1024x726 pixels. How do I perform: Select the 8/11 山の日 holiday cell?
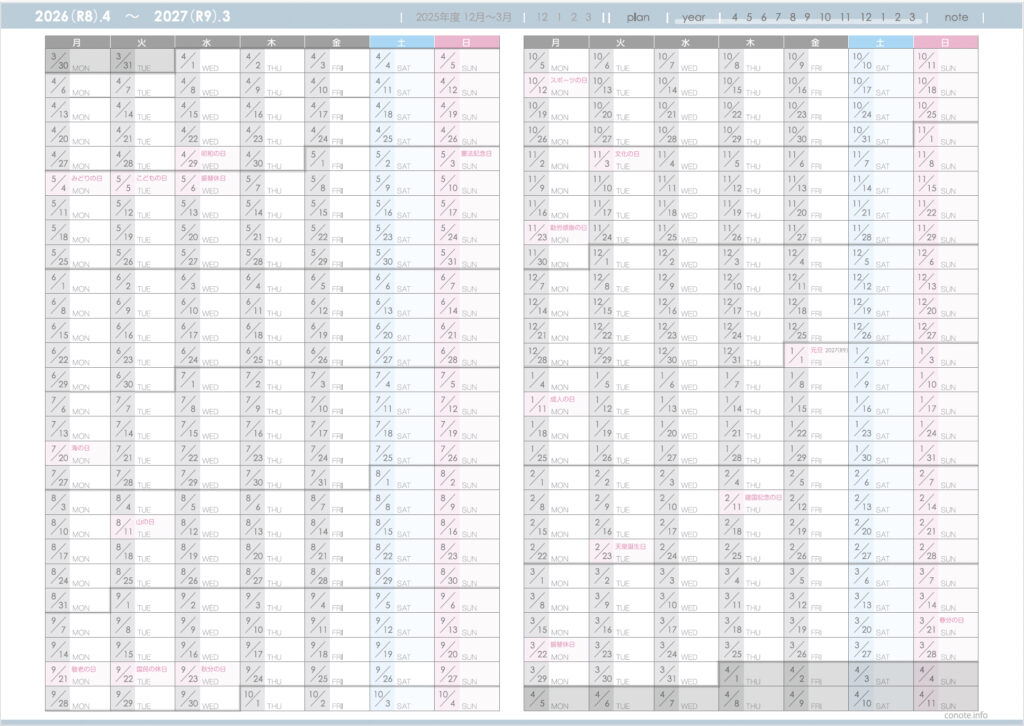click(142, 526)
